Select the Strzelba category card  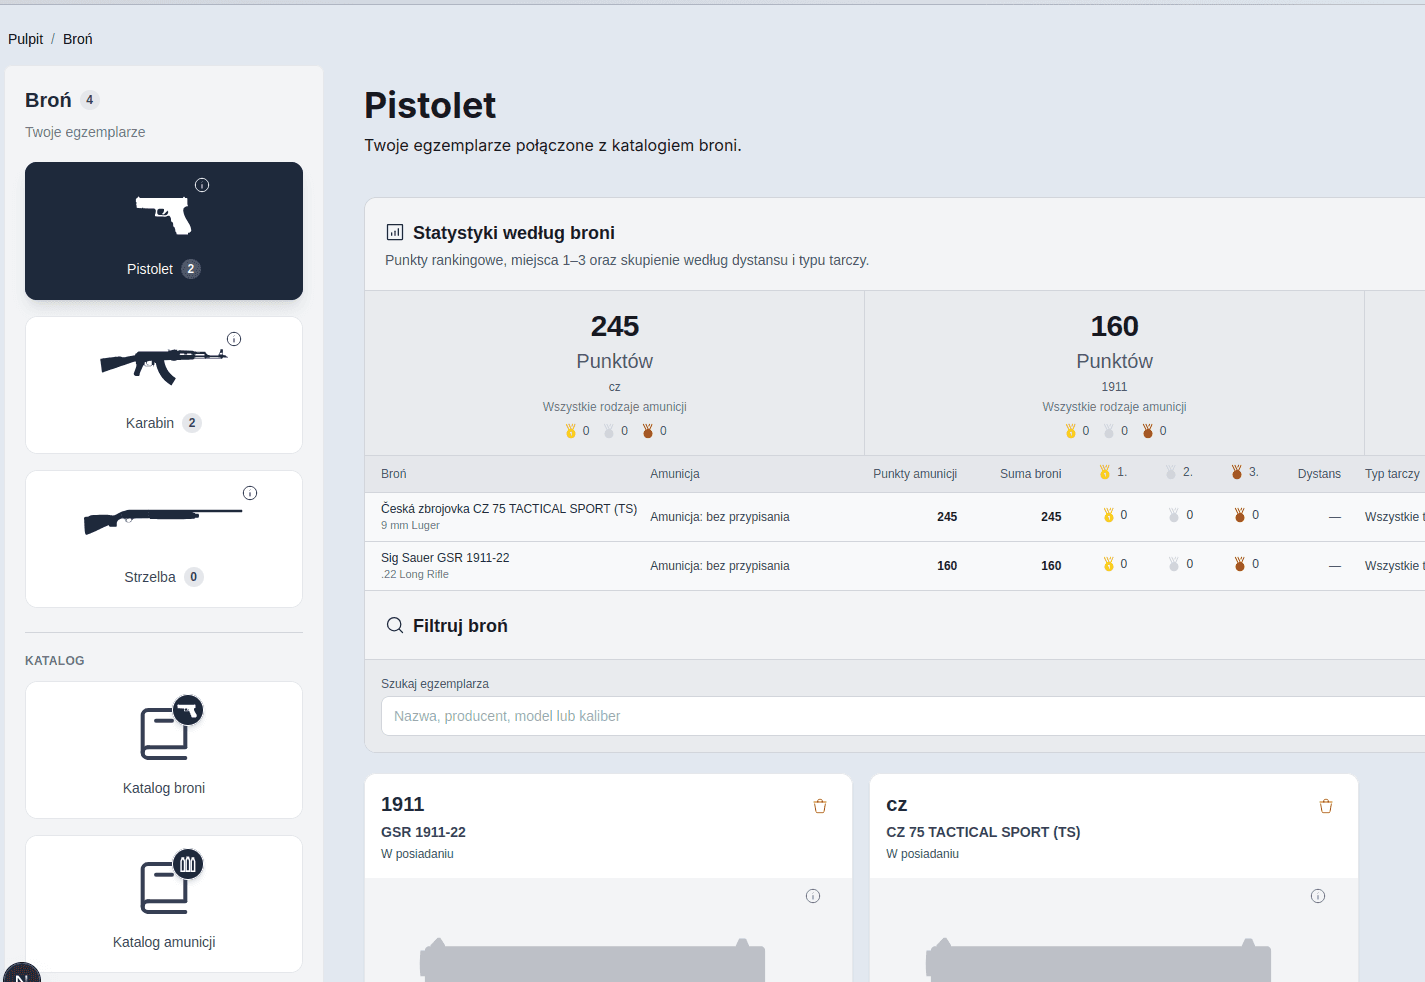coord(164,539)
